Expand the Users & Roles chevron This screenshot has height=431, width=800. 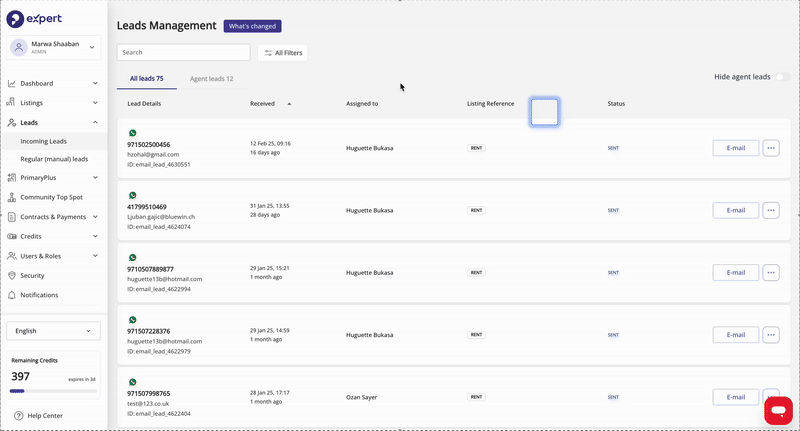pos(95,256)
